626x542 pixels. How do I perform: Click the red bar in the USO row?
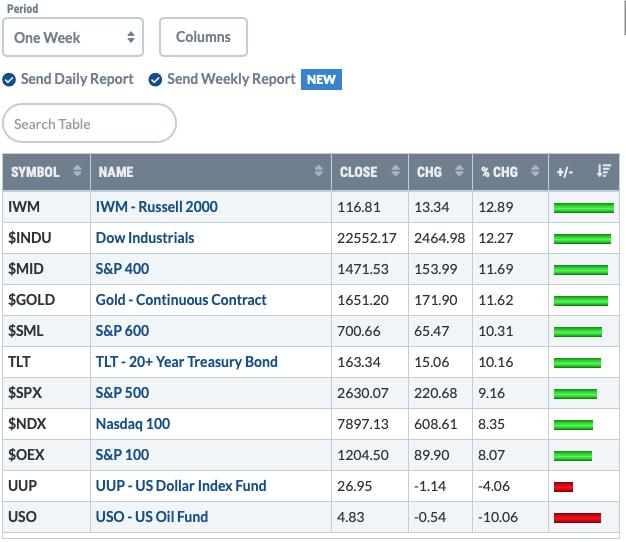577,518
